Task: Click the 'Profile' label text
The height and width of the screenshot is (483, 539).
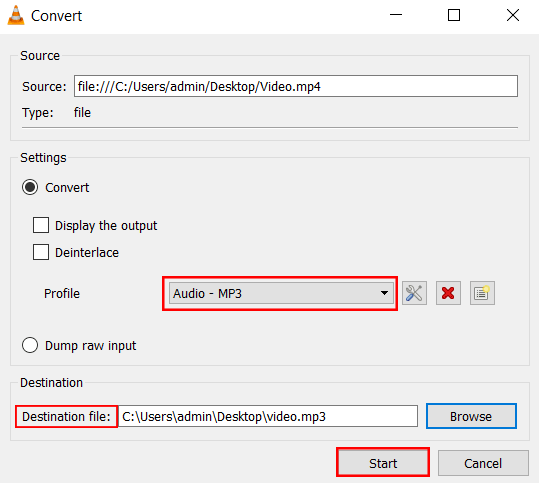Action: pyautogui.click(x=62, y=294)
